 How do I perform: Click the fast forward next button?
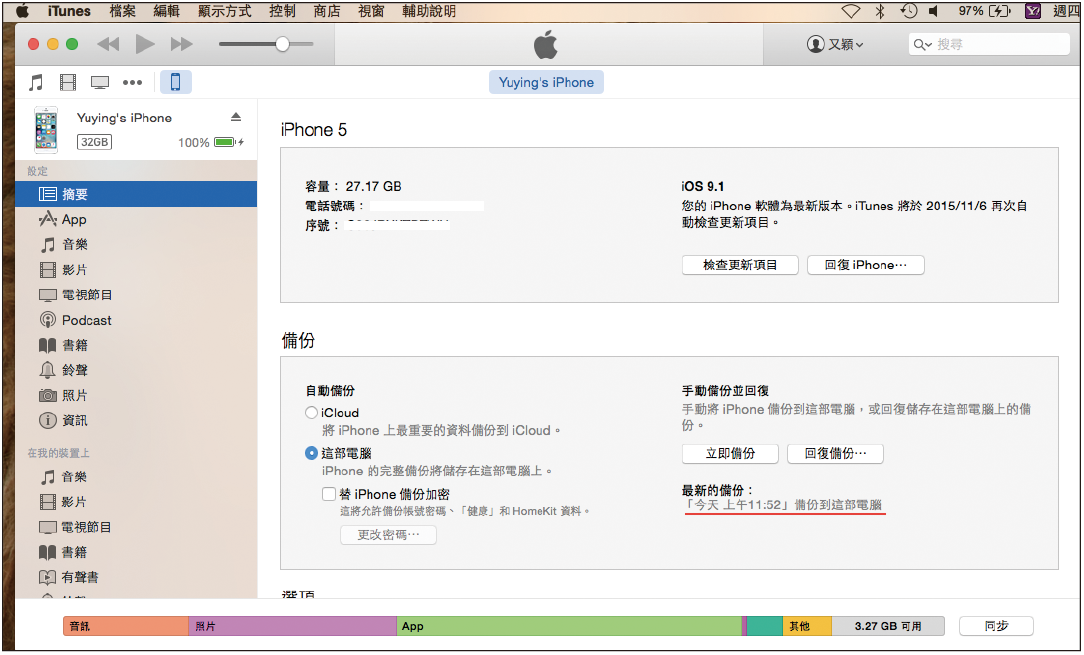pyautogui.click(x=181, y=44)
